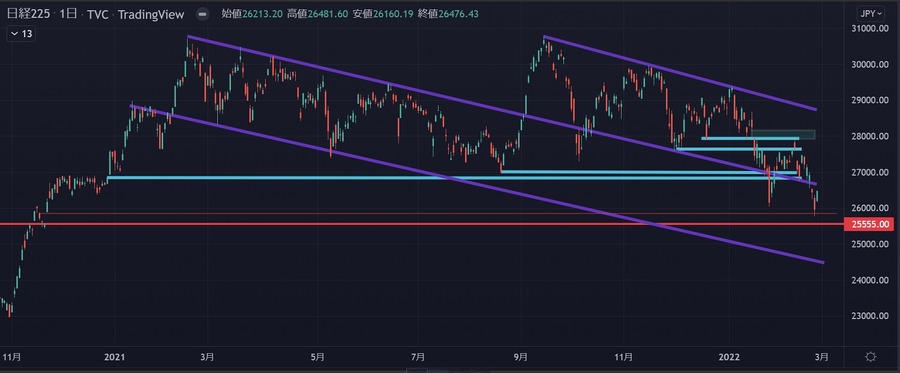This screenshot has width=900, height=373.
Task: Click the 終値 26476.43 close value
Action: point(448,14)
